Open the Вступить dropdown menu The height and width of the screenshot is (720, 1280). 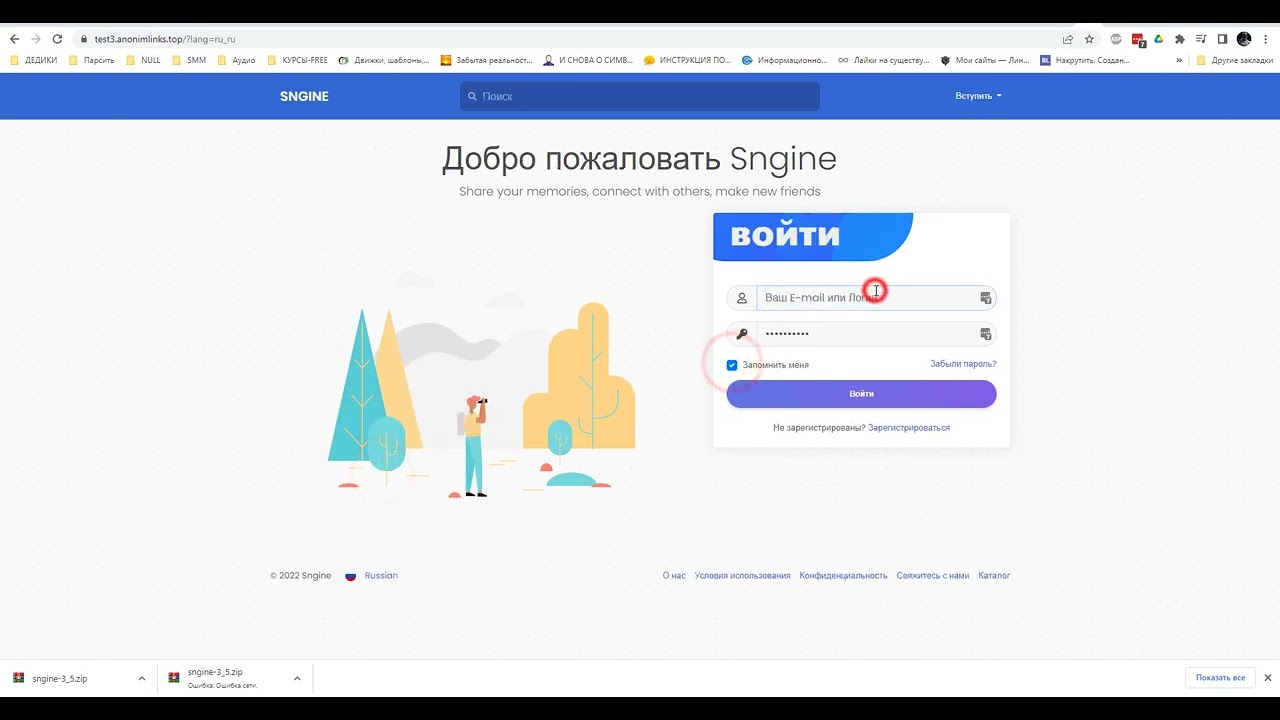click(x=978, y=96)
